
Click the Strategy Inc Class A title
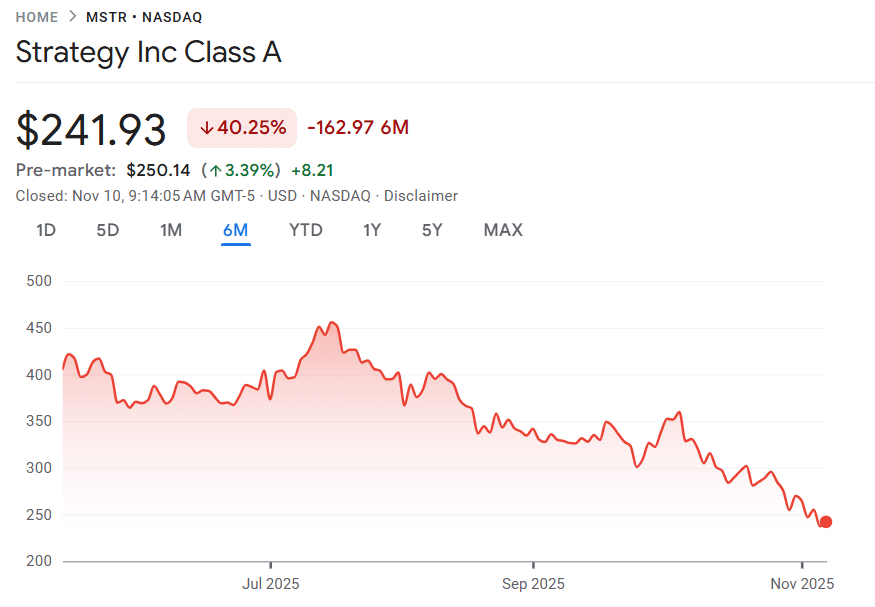(x=149, y=52)
